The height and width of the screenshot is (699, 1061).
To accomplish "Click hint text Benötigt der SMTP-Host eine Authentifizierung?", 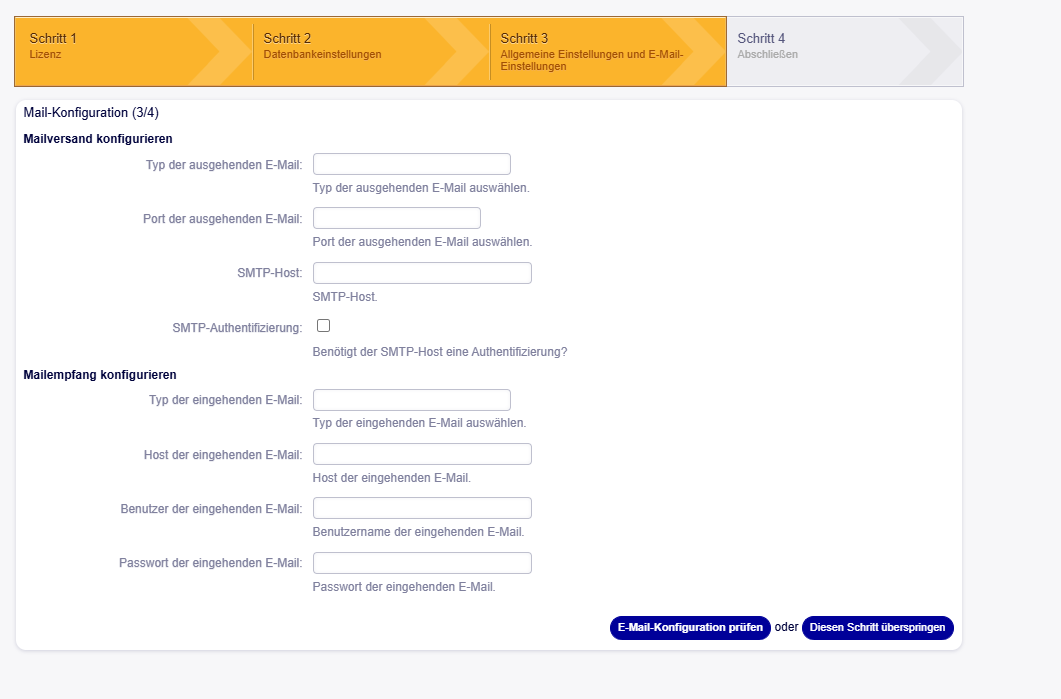I will click(x=440, y=352).
